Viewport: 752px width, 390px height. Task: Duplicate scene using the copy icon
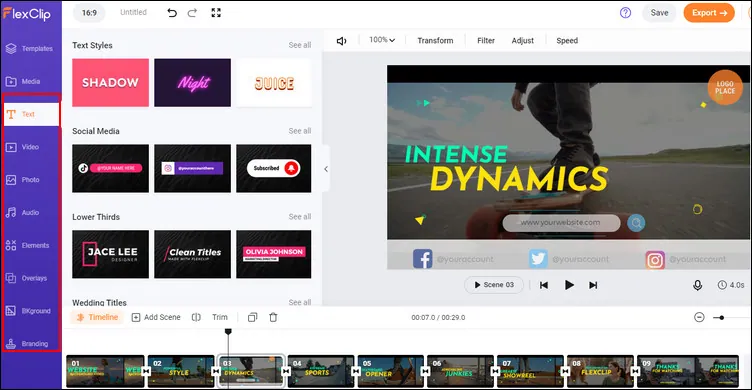[252, 317]
